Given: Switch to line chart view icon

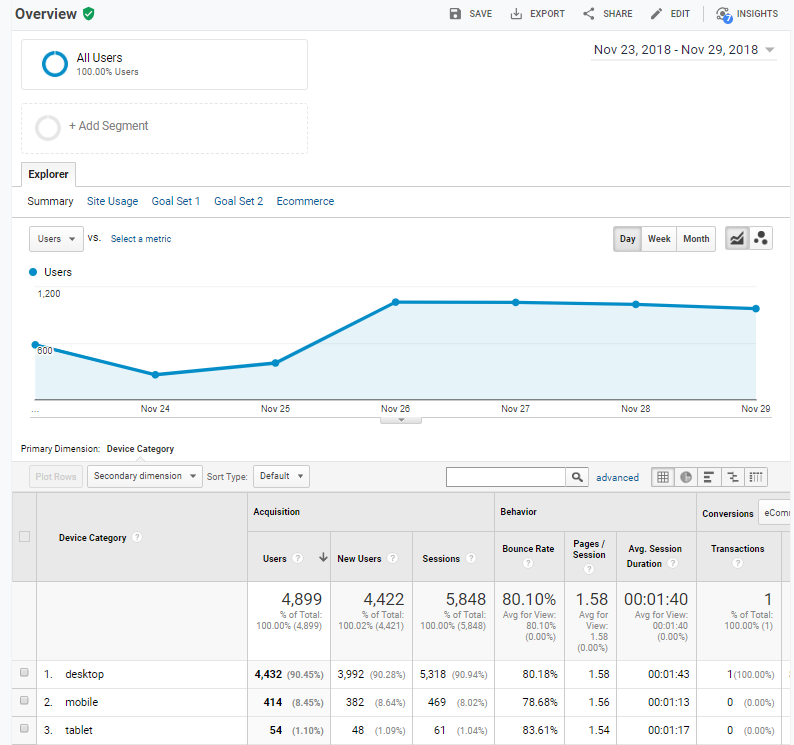Looking at the screenshot, I should [x=737, y=239].
